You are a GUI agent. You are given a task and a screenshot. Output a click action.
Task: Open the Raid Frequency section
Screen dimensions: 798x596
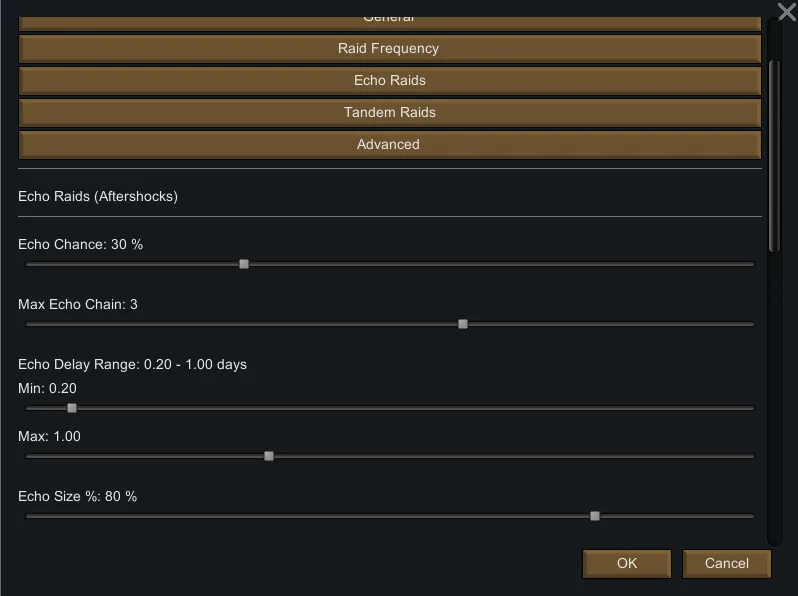point(389,48)
